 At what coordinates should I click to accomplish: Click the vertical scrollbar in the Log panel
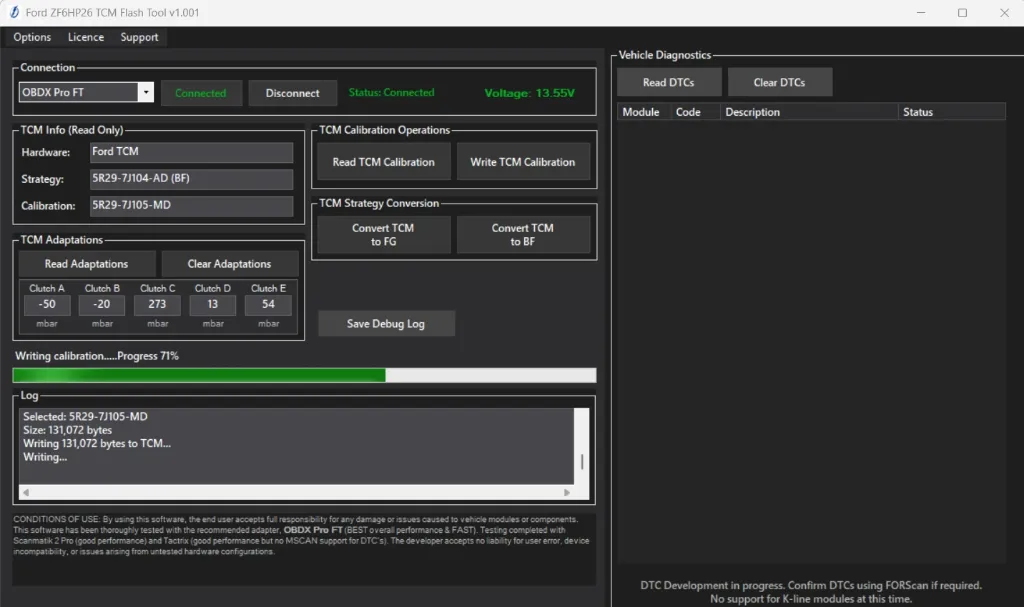tap(581, 450)
